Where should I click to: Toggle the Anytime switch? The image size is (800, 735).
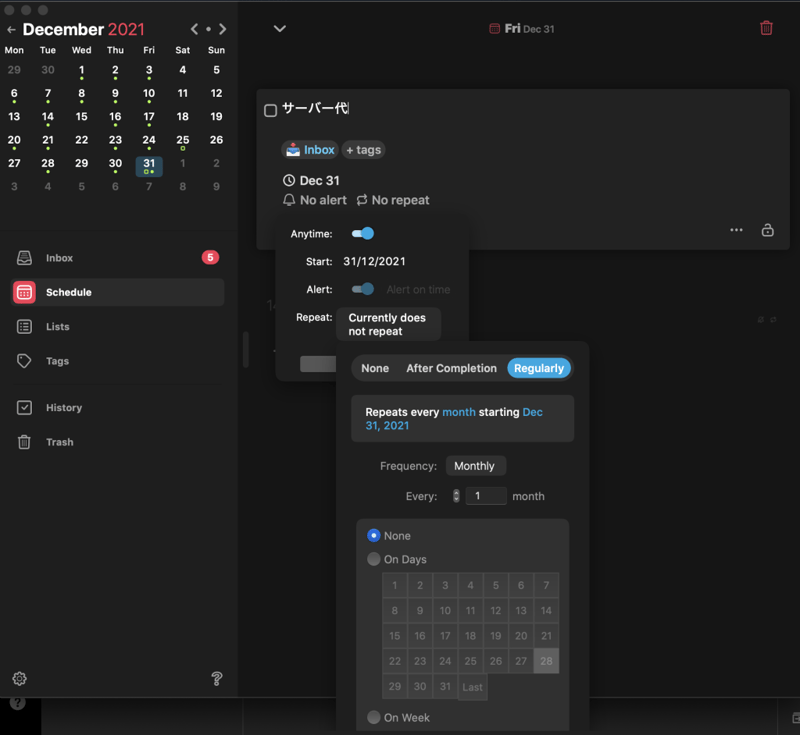coord(363,234)
